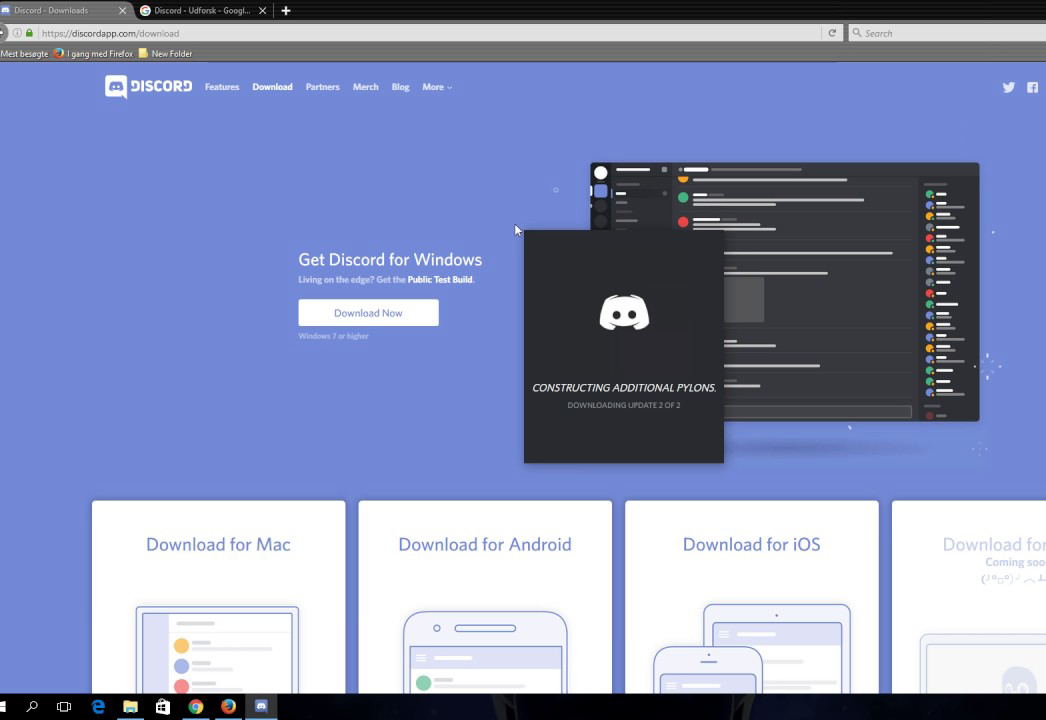
Task: Click 'CONSTRUCTING ADDITIONAL PYLONS.' text
Action: click(x=624, y=388)
